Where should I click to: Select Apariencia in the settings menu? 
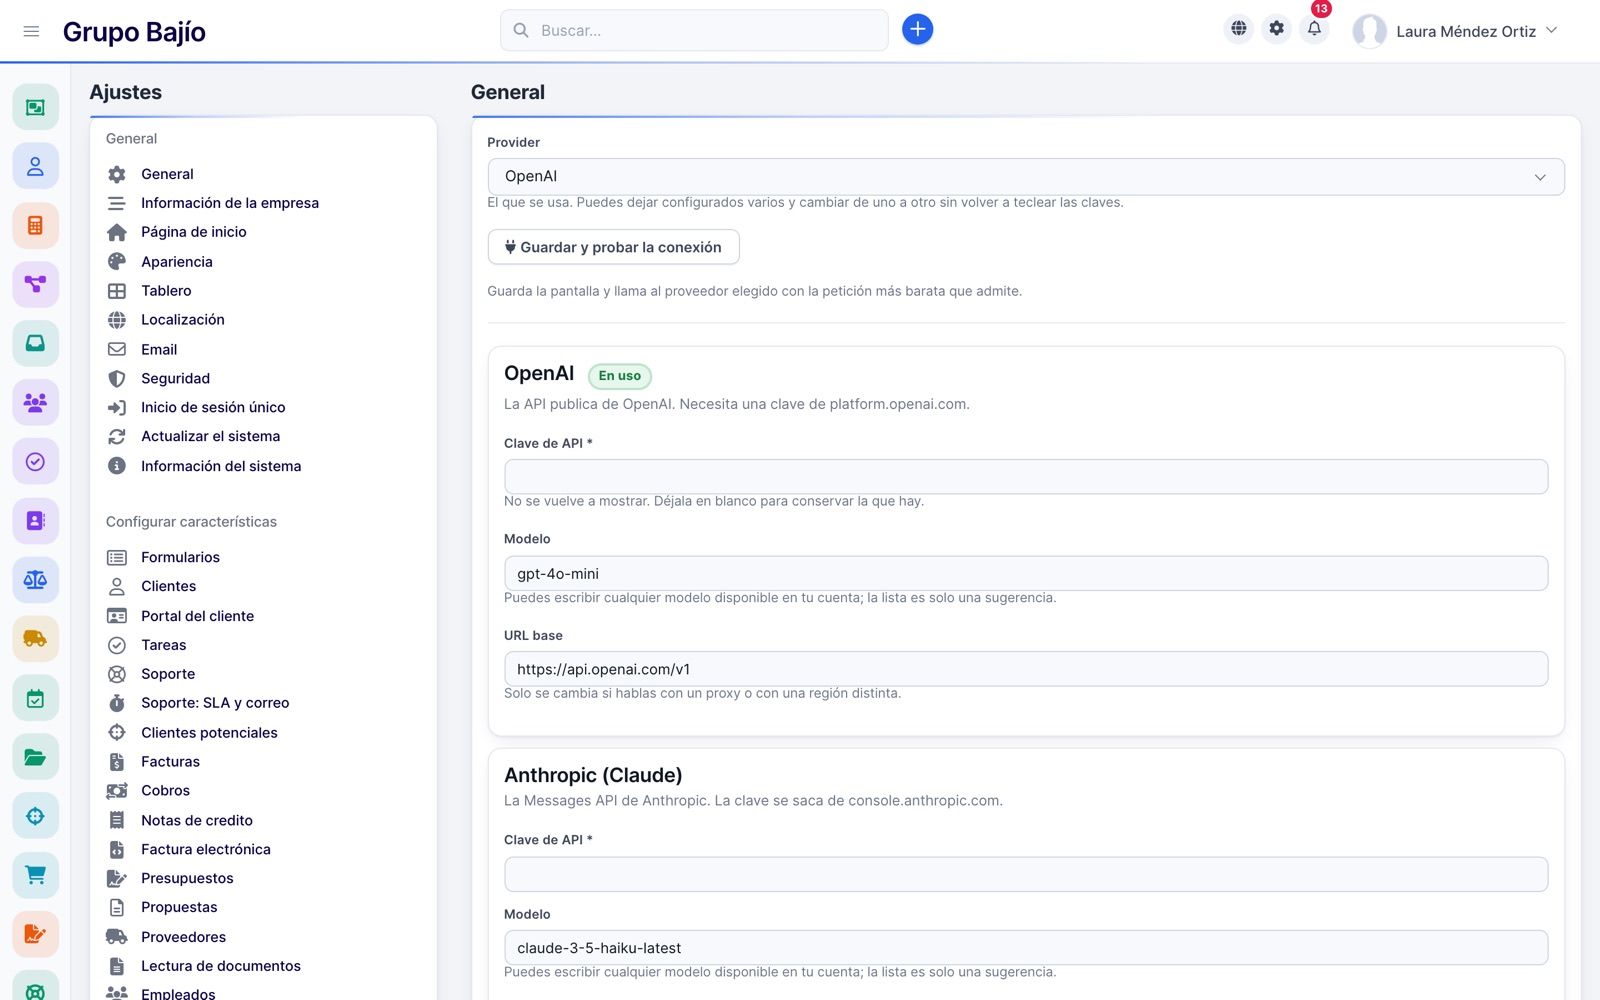point(177,262)
